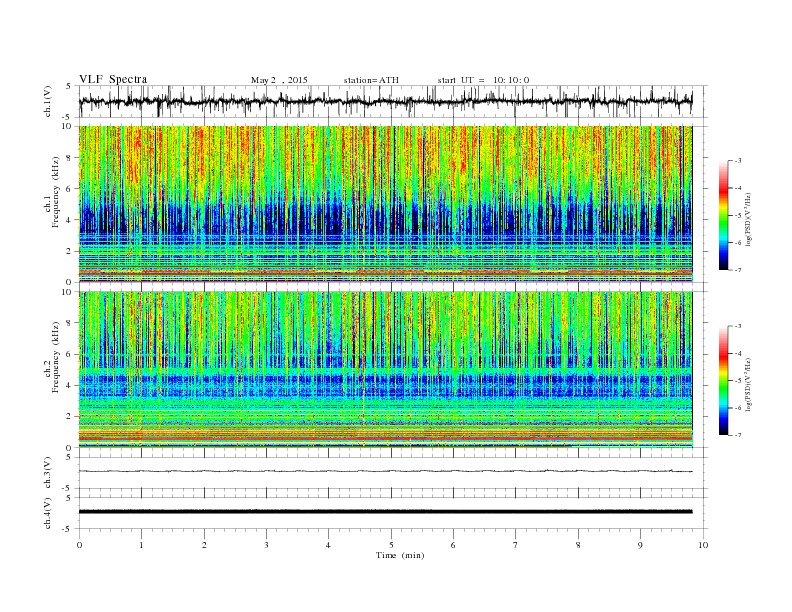Click the "VLF Spectra" plot title
The image size is (792, 612).
(113, 79)
